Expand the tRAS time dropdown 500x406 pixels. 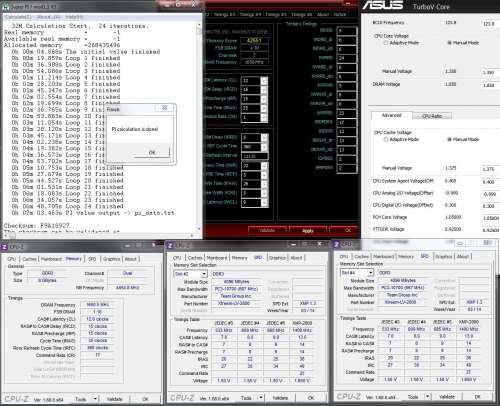point(264,108)
